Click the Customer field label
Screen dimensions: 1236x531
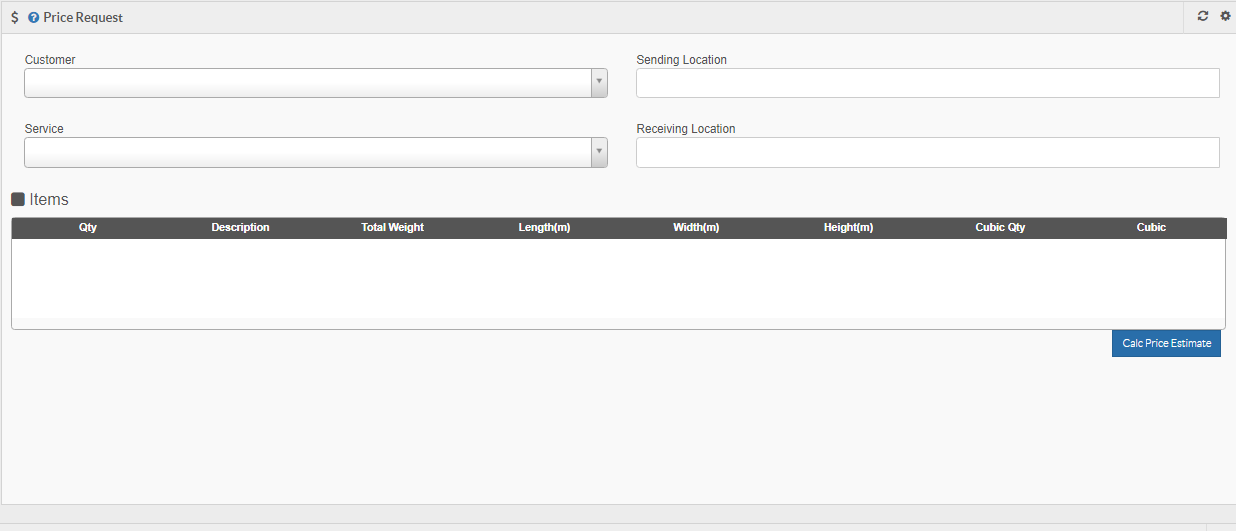(x=50, y=60)
